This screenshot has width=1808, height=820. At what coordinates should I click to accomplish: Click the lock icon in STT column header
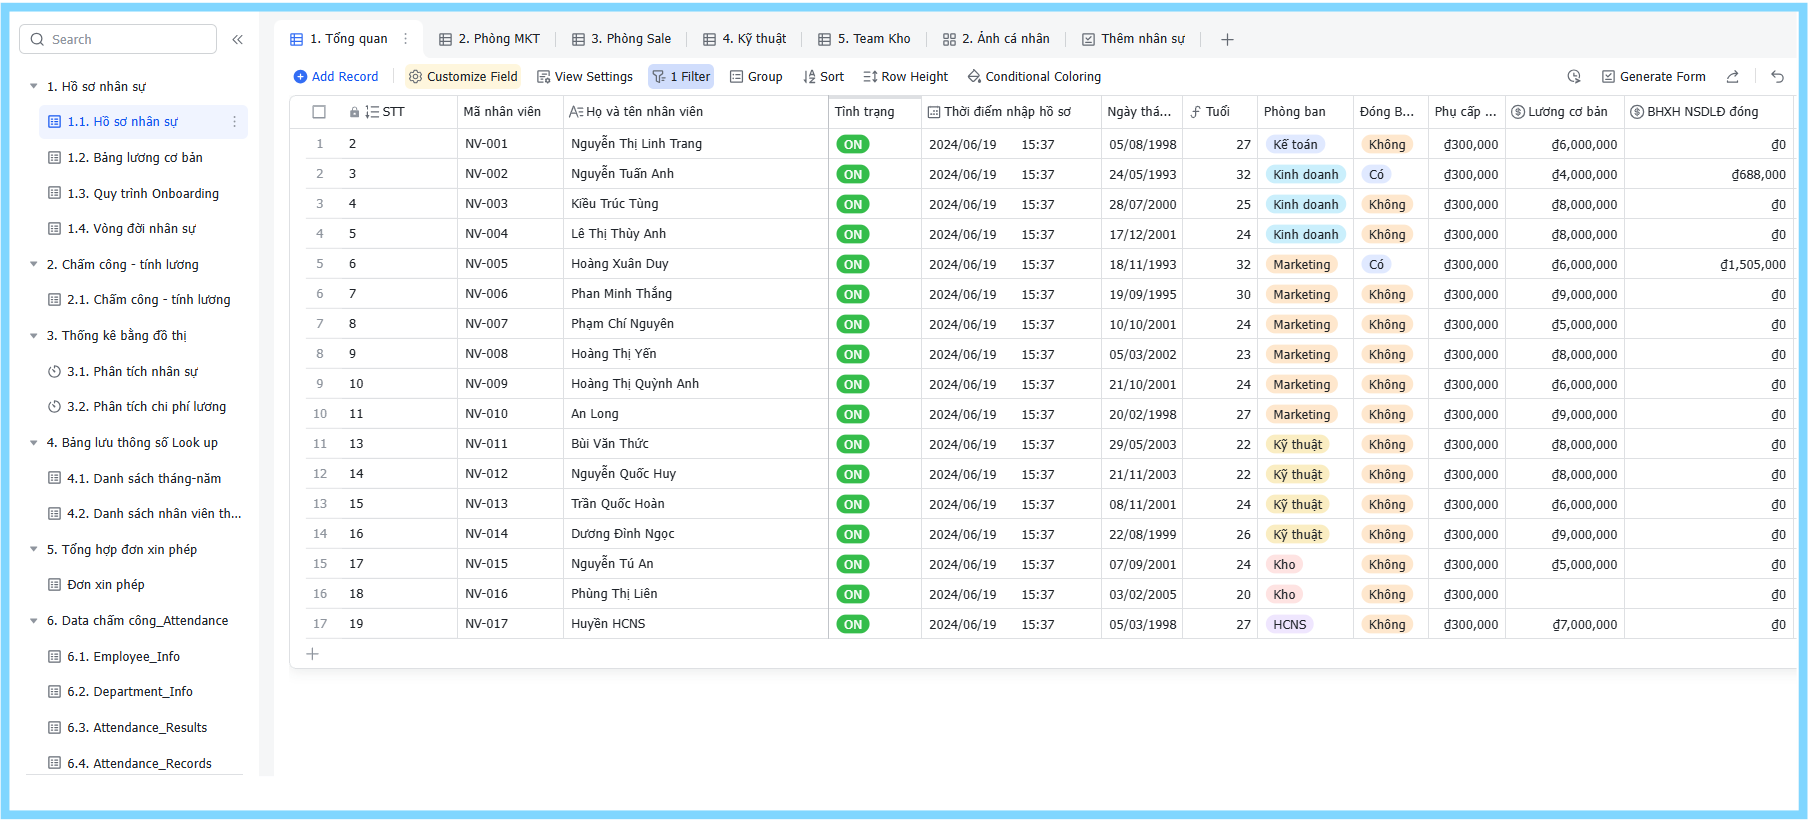tap(354, 112)
